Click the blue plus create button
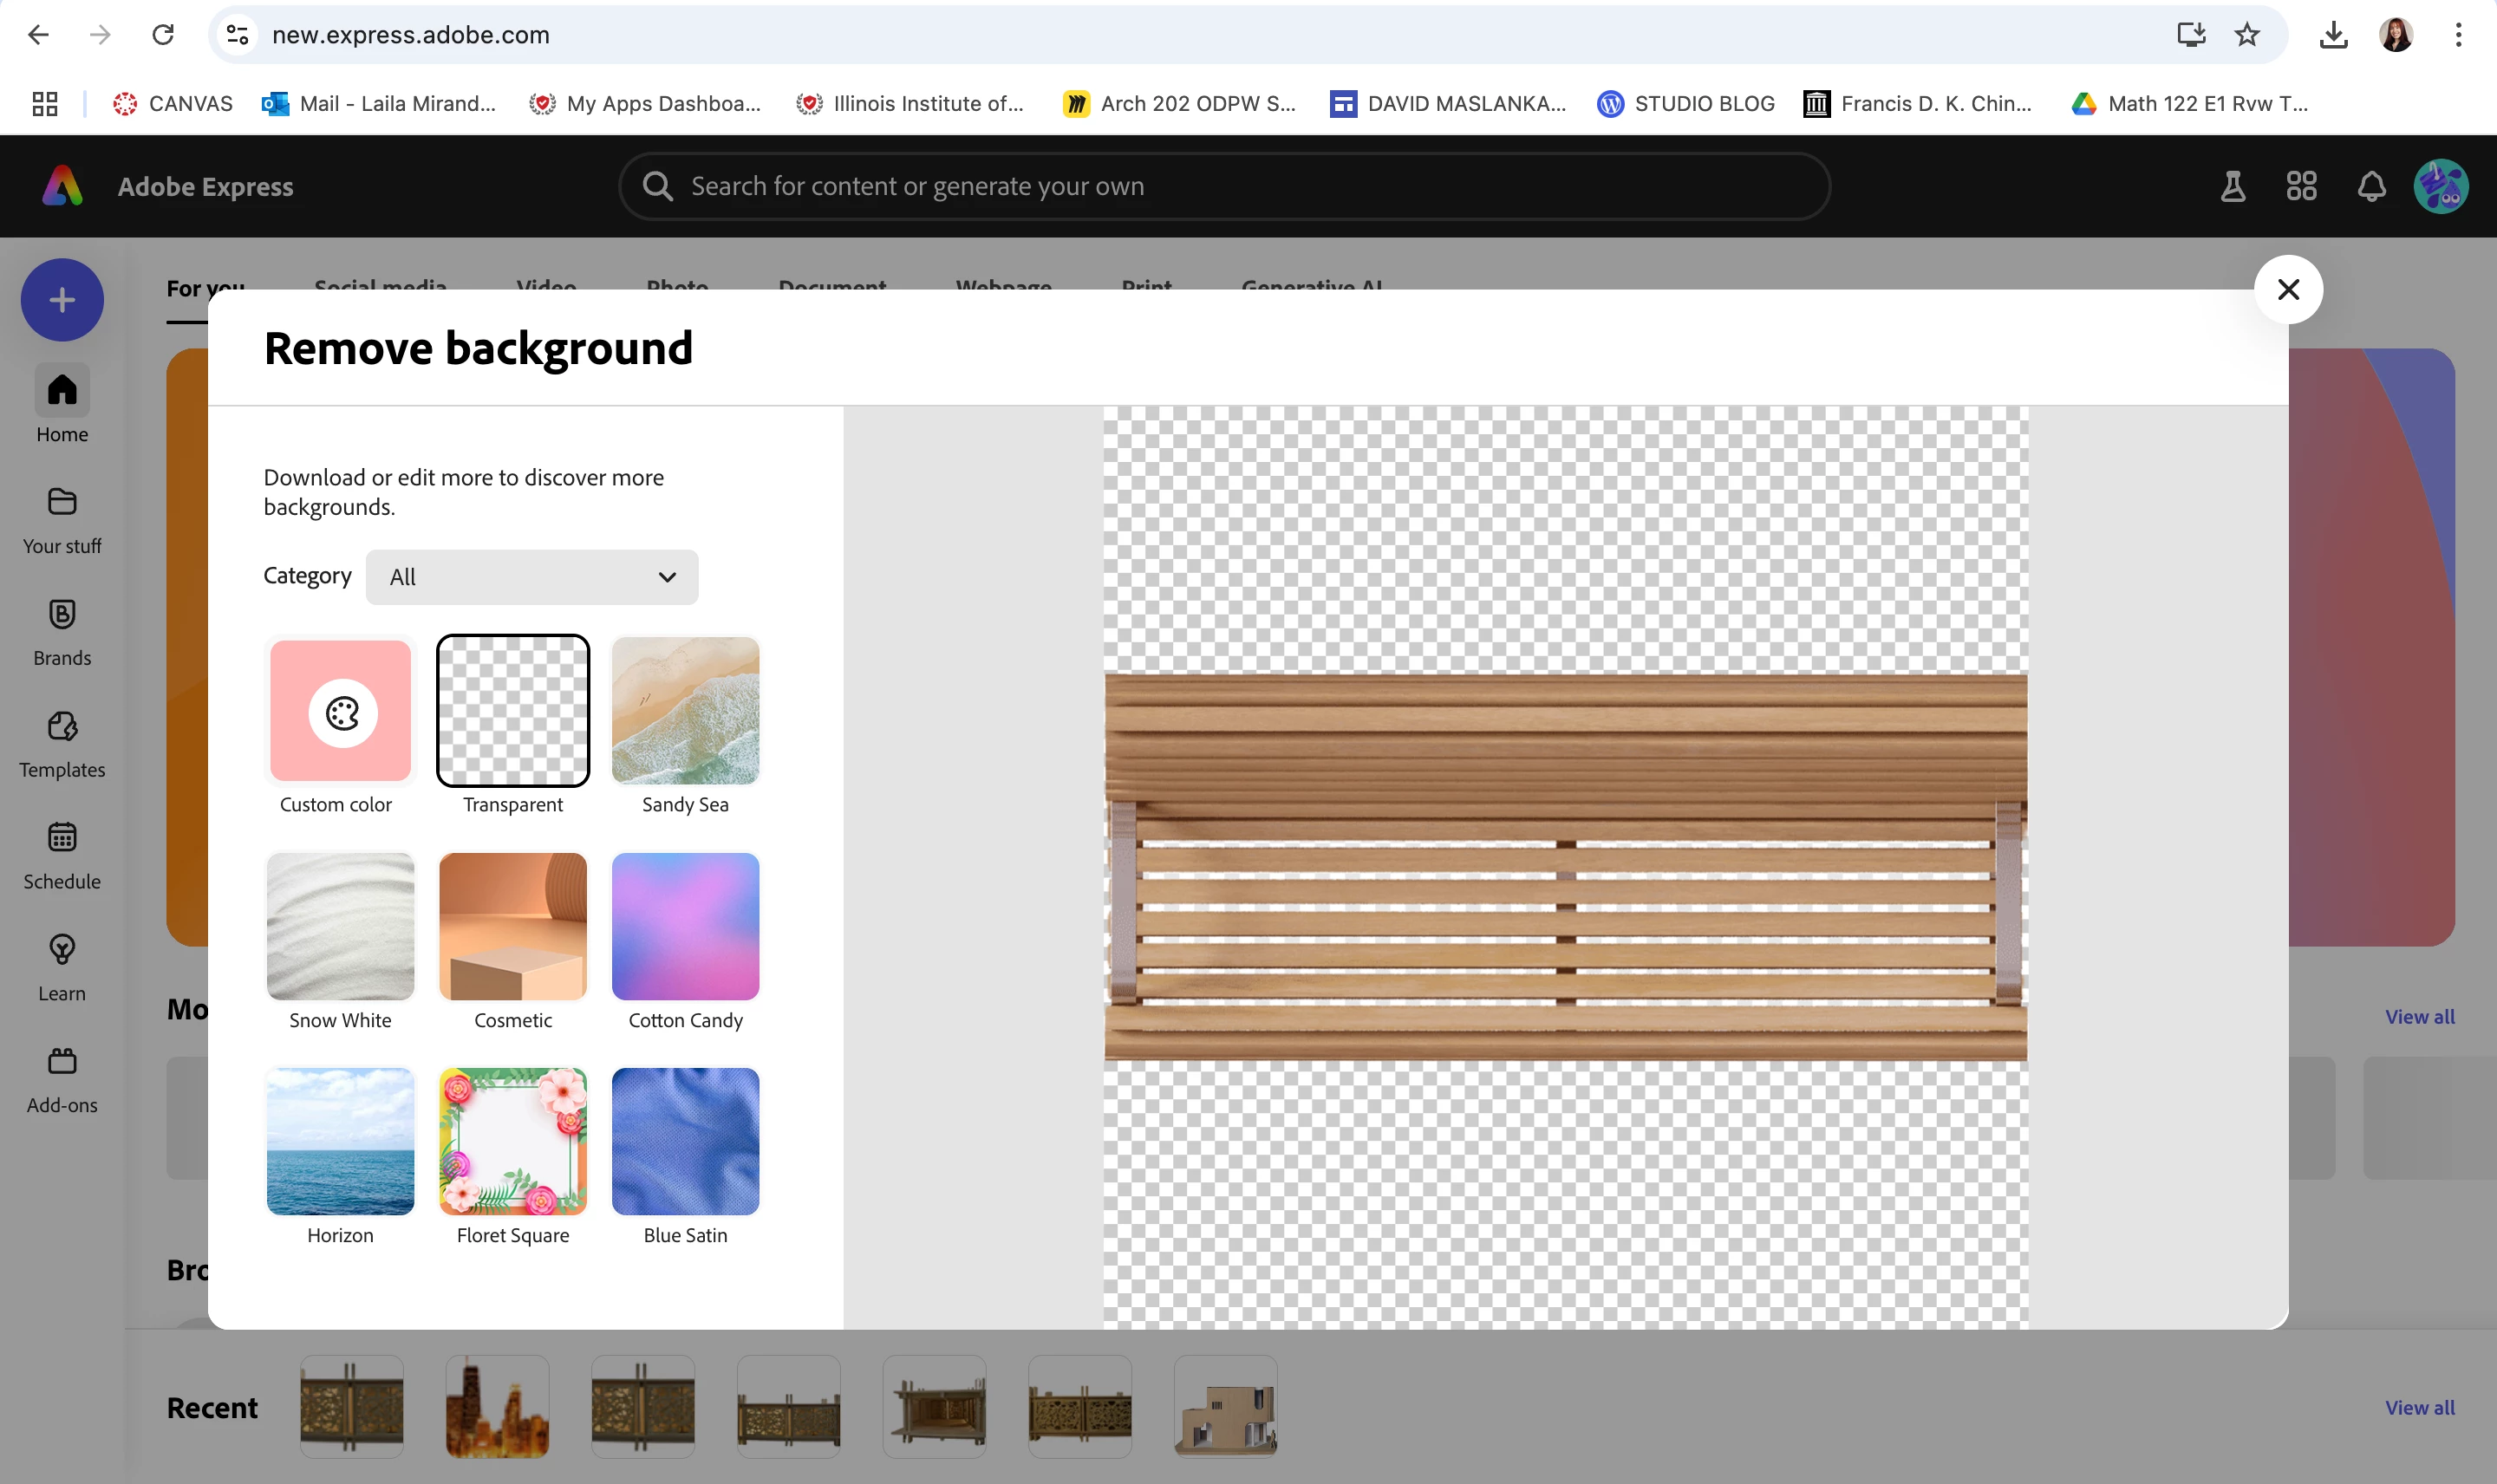The height and width of the screenshot is (1484, 2497). (x=62, y=300)
